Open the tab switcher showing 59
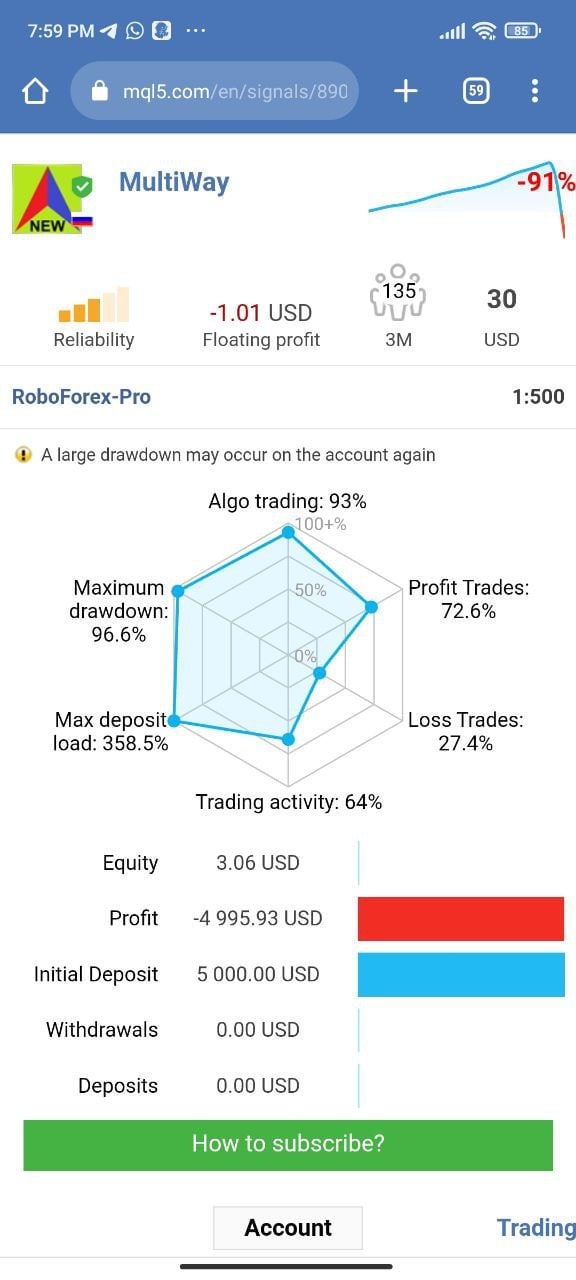Viewport: 576px width, 1280px height. [476, 92]
